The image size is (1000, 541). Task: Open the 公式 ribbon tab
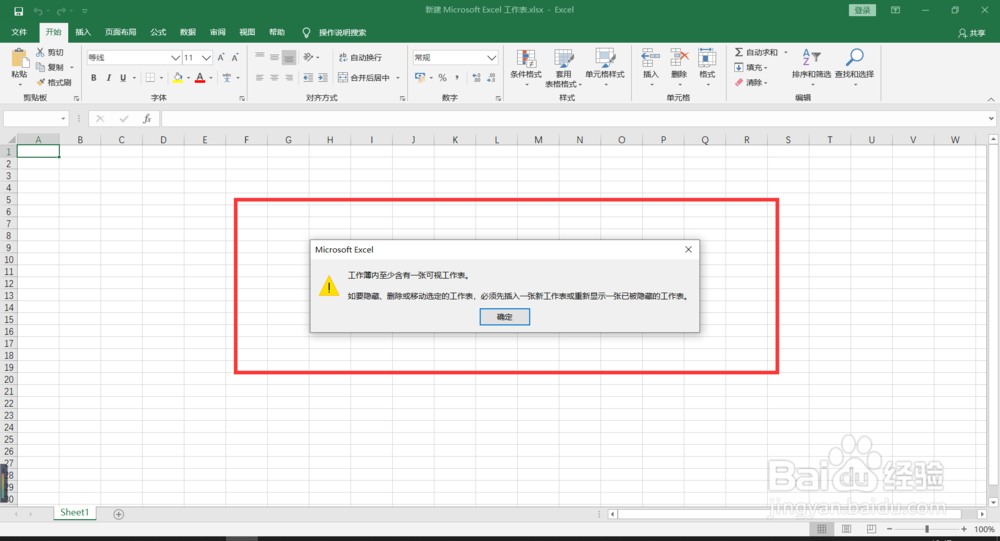tap(158, 32)
